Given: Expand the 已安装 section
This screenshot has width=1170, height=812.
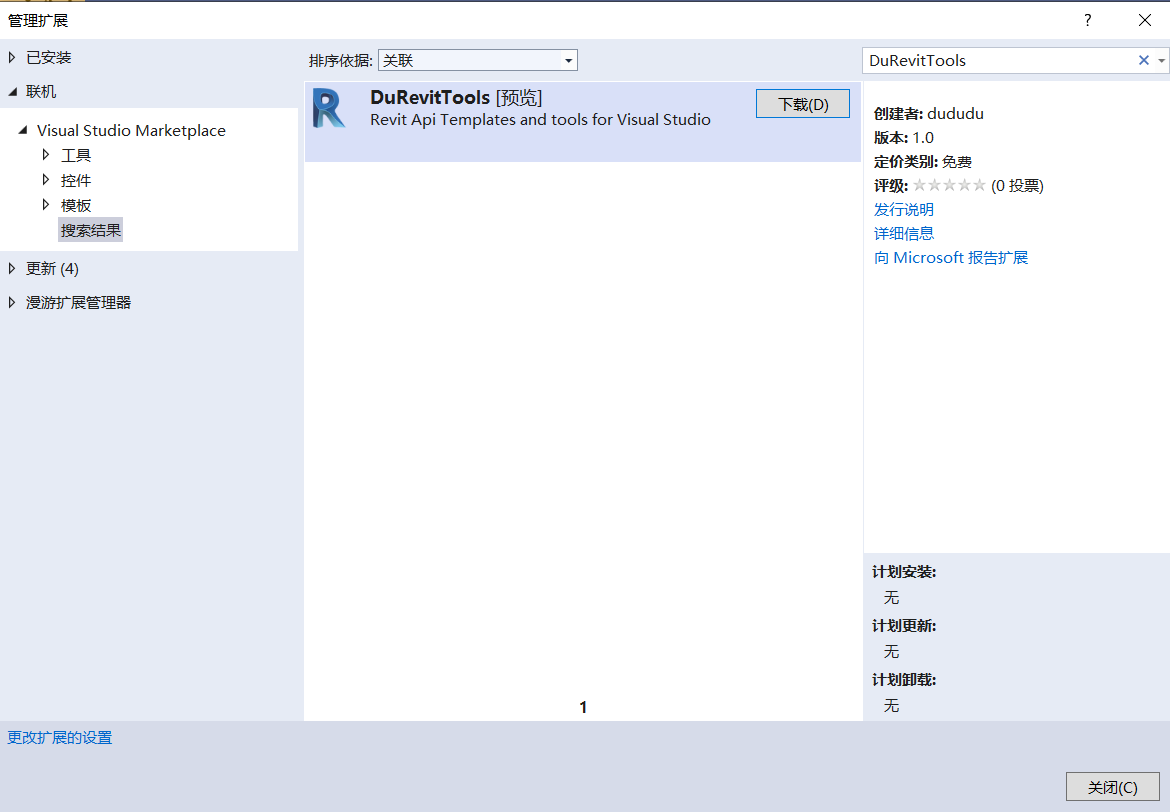Looking at the screenshot, I should tap(11, 57).
